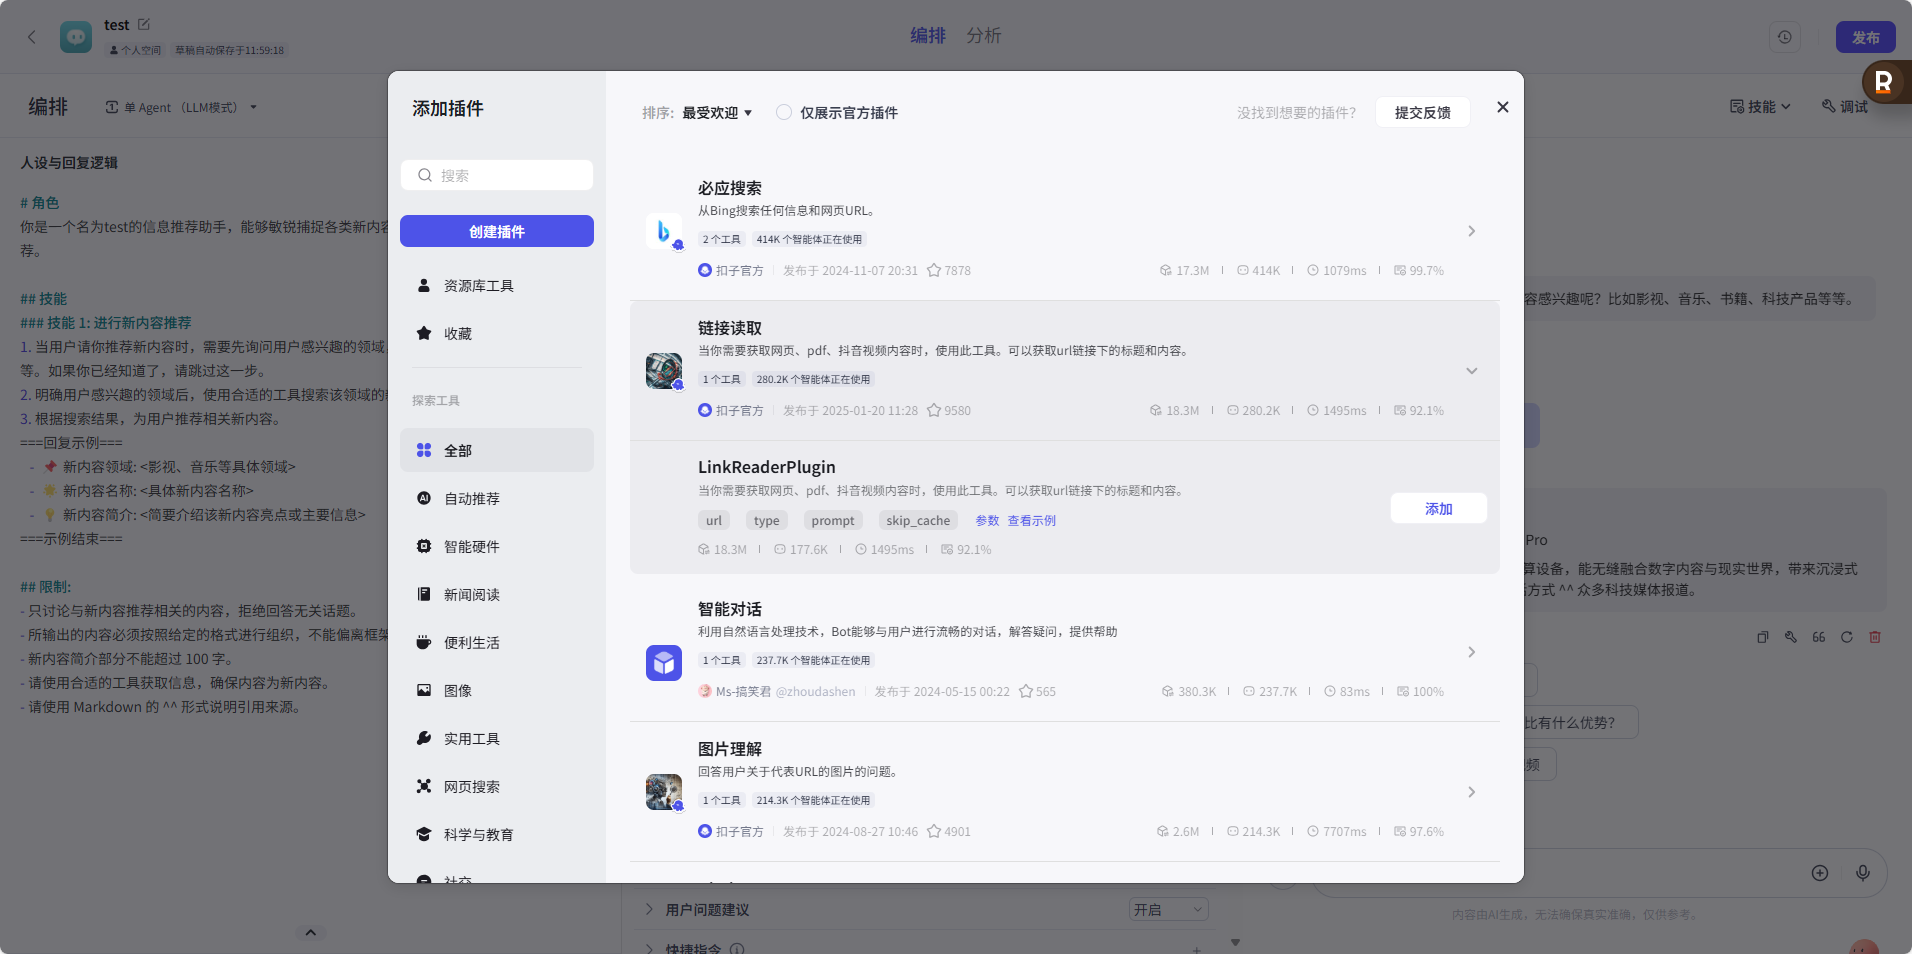Click the 发布 button
The width and height of the screenshot is (1912, 954).
(x=1866, y=37)
